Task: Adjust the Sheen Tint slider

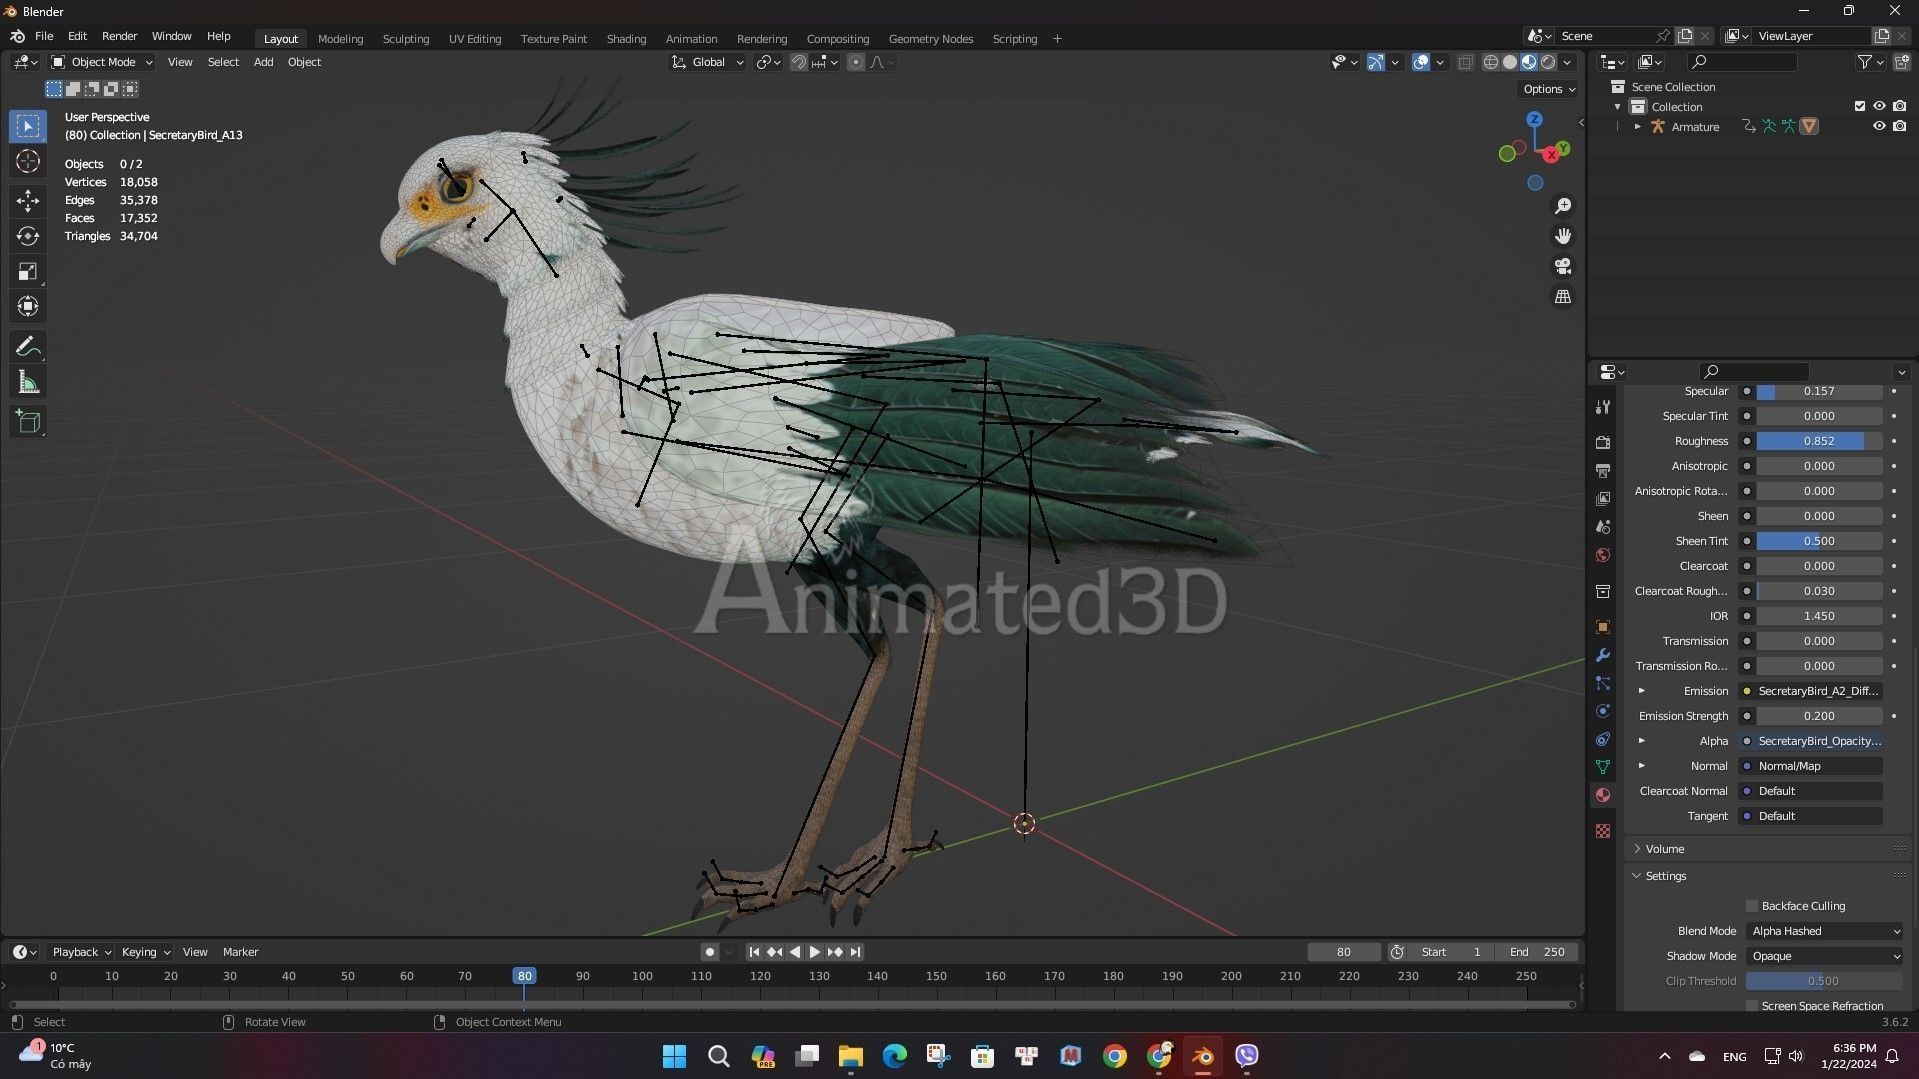Action: [1819, 541]
